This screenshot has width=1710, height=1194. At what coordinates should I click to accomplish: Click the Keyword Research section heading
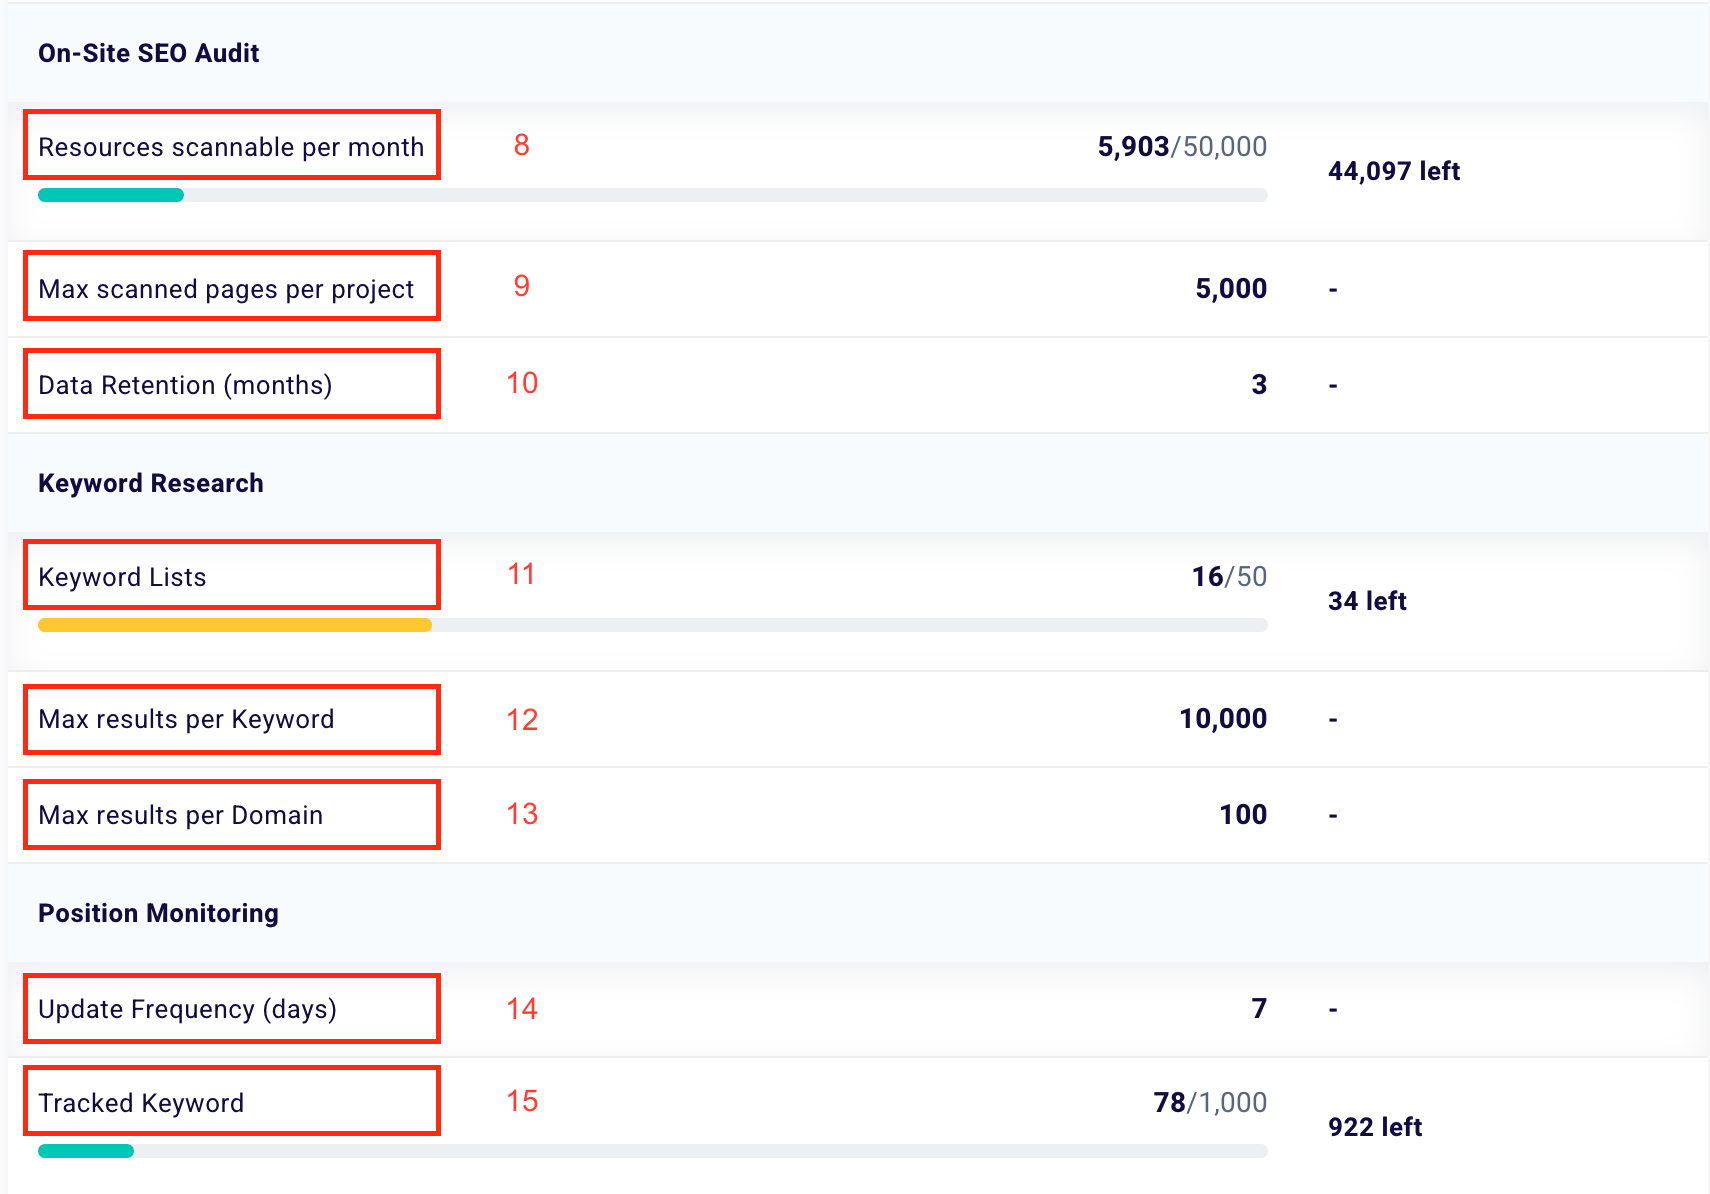point(151,483)
